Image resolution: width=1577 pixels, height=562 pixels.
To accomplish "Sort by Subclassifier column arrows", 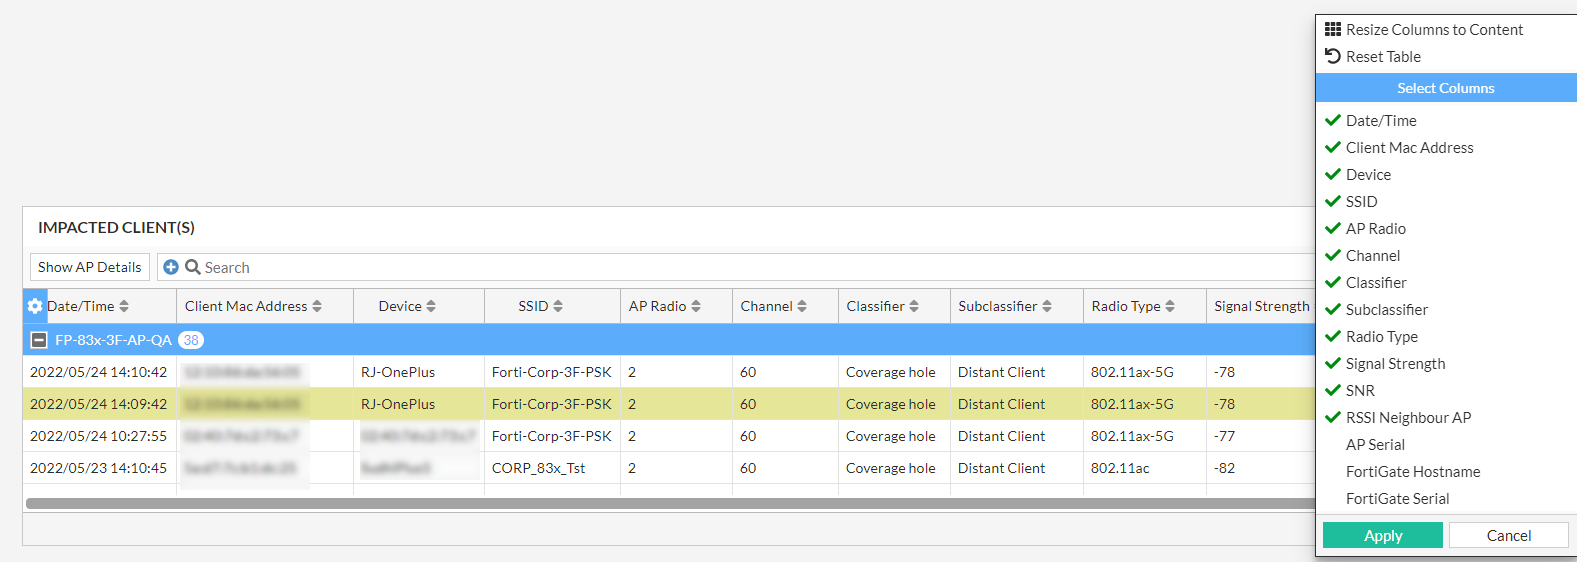I will (1047, 306).
